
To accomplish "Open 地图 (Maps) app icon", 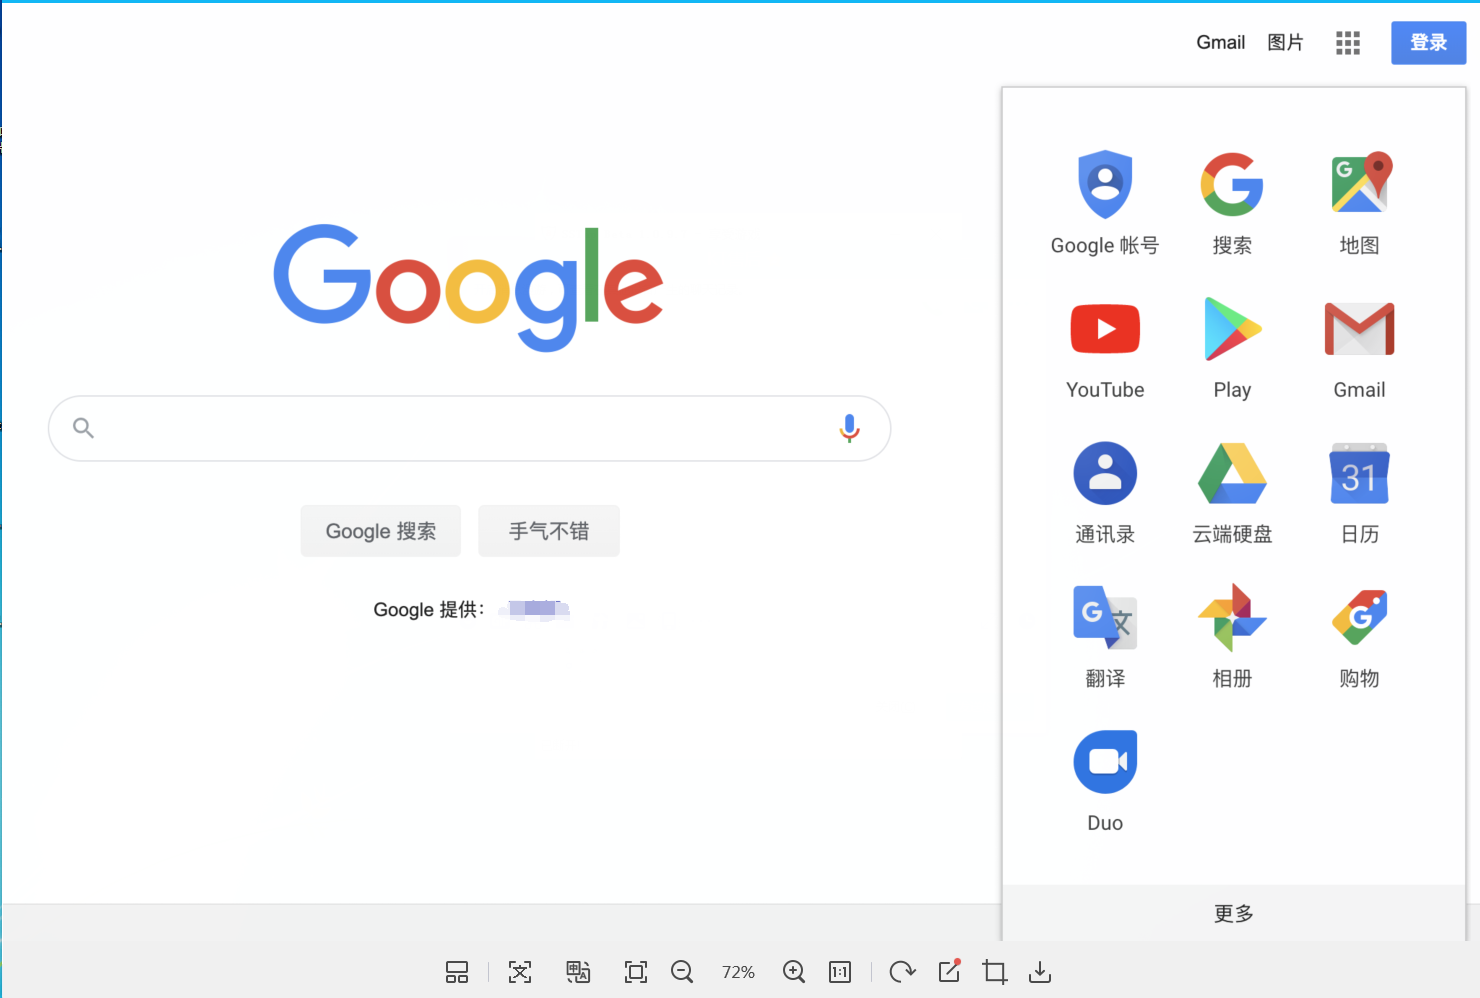I will click(1359, 203).
